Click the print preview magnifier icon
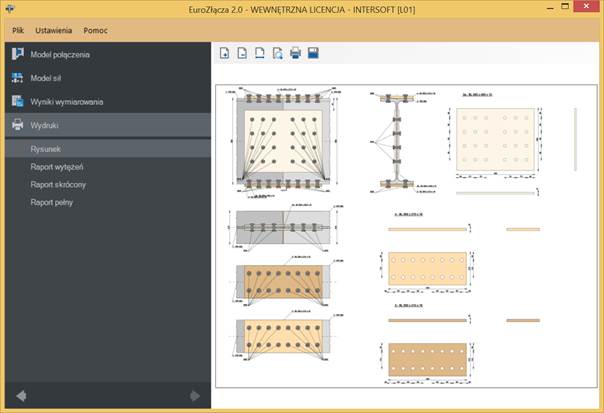Viewport: 604px width, 413px height. click(x=278, y=53)
